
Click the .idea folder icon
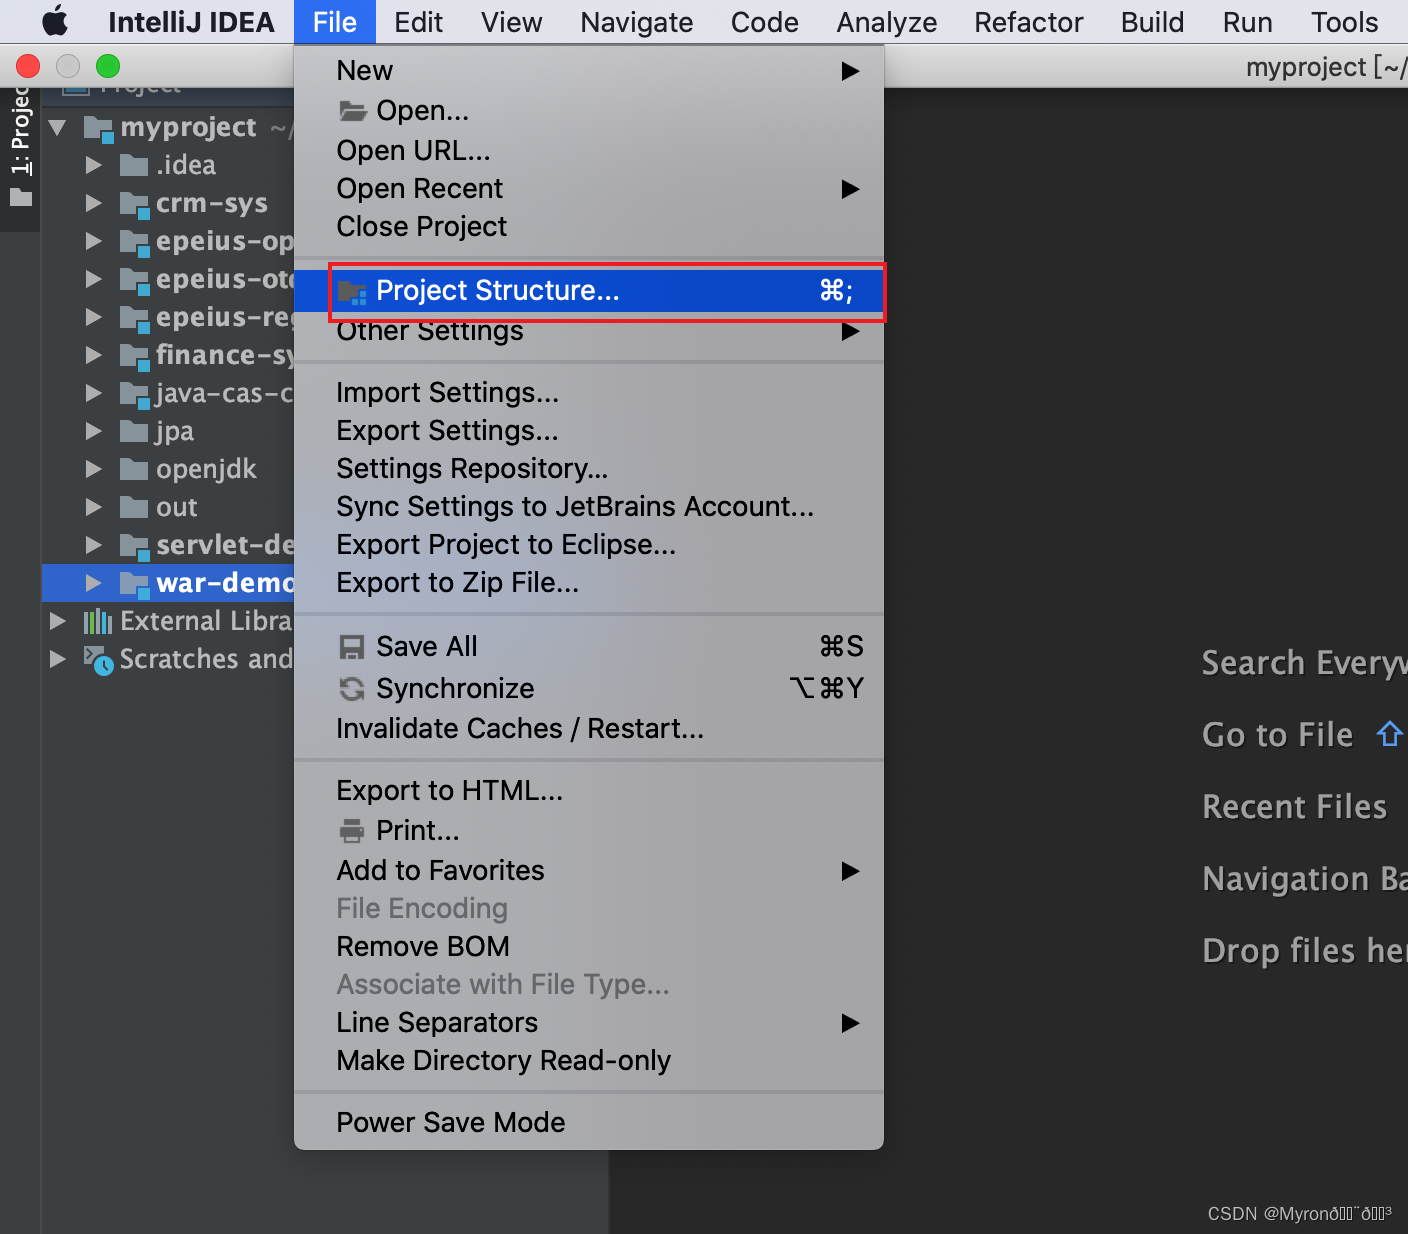[x=134, y=166]
